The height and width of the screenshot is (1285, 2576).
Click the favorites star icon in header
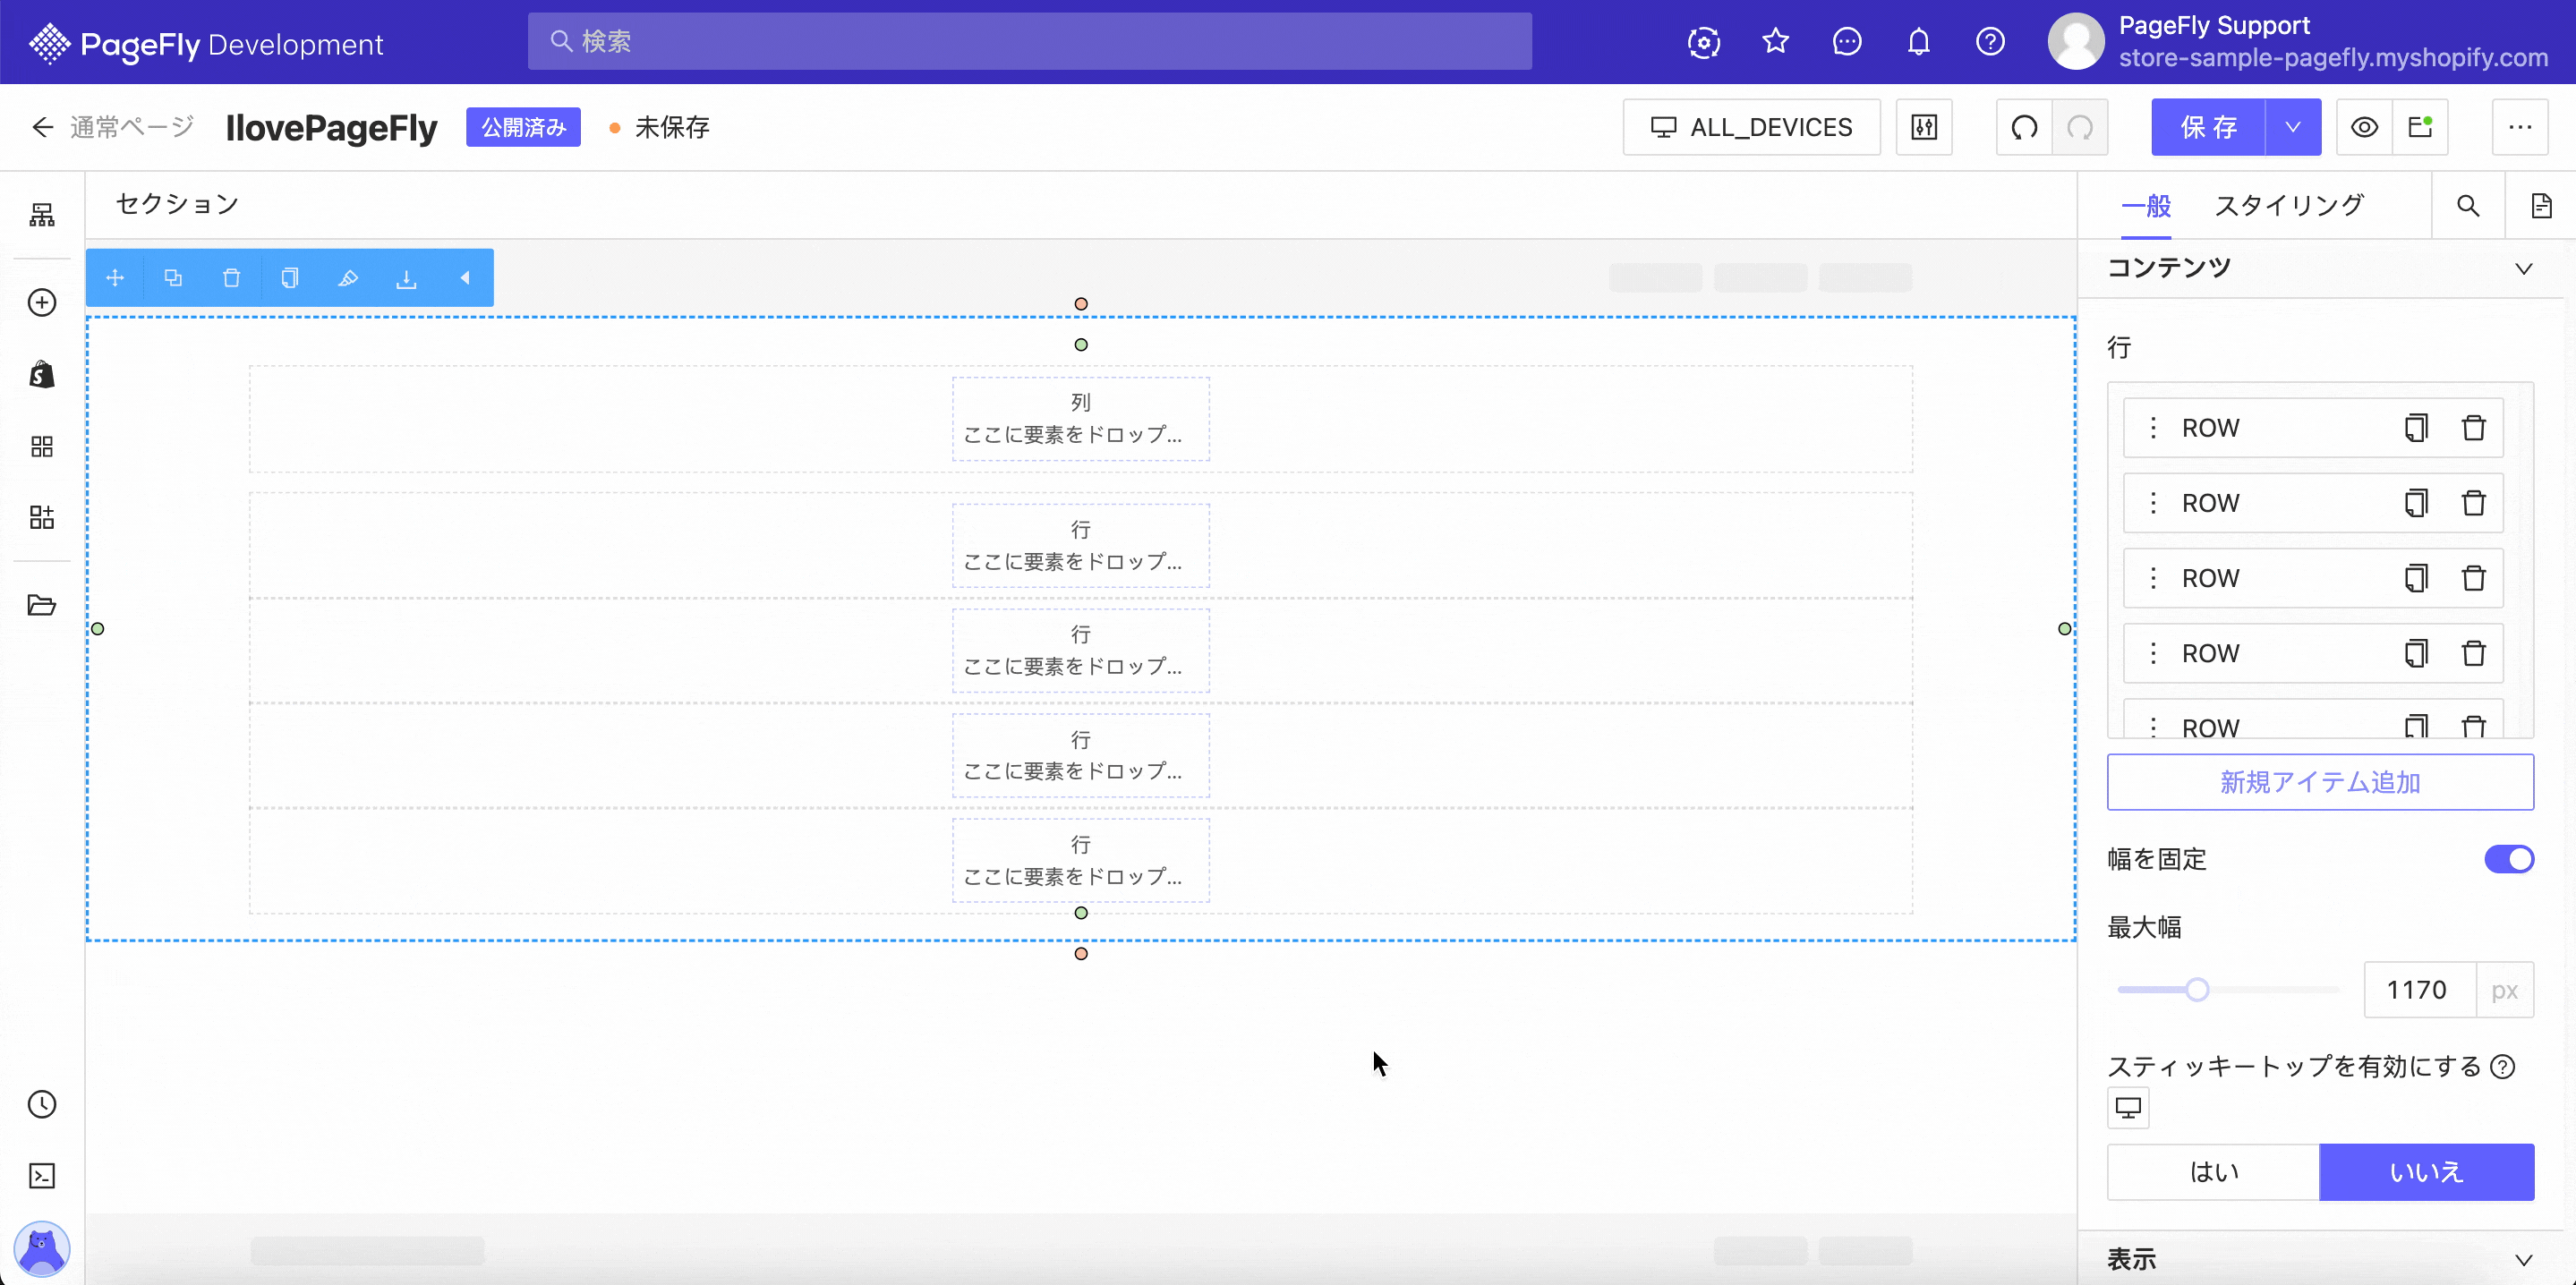(1775, 42)
